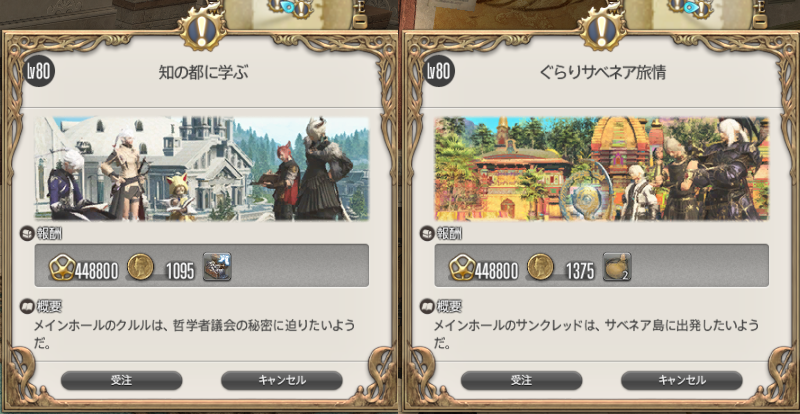Click the 報酬 section icon in left dialog

(x=27, y=234)
